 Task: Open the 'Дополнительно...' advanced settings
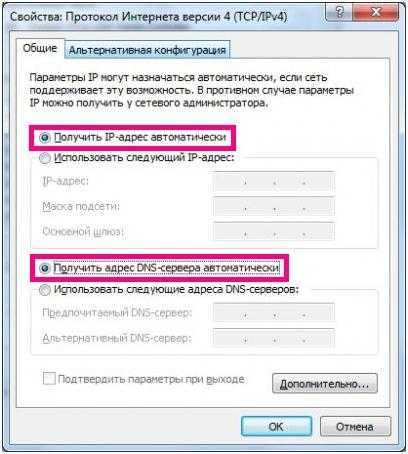(x=325, y=384)
